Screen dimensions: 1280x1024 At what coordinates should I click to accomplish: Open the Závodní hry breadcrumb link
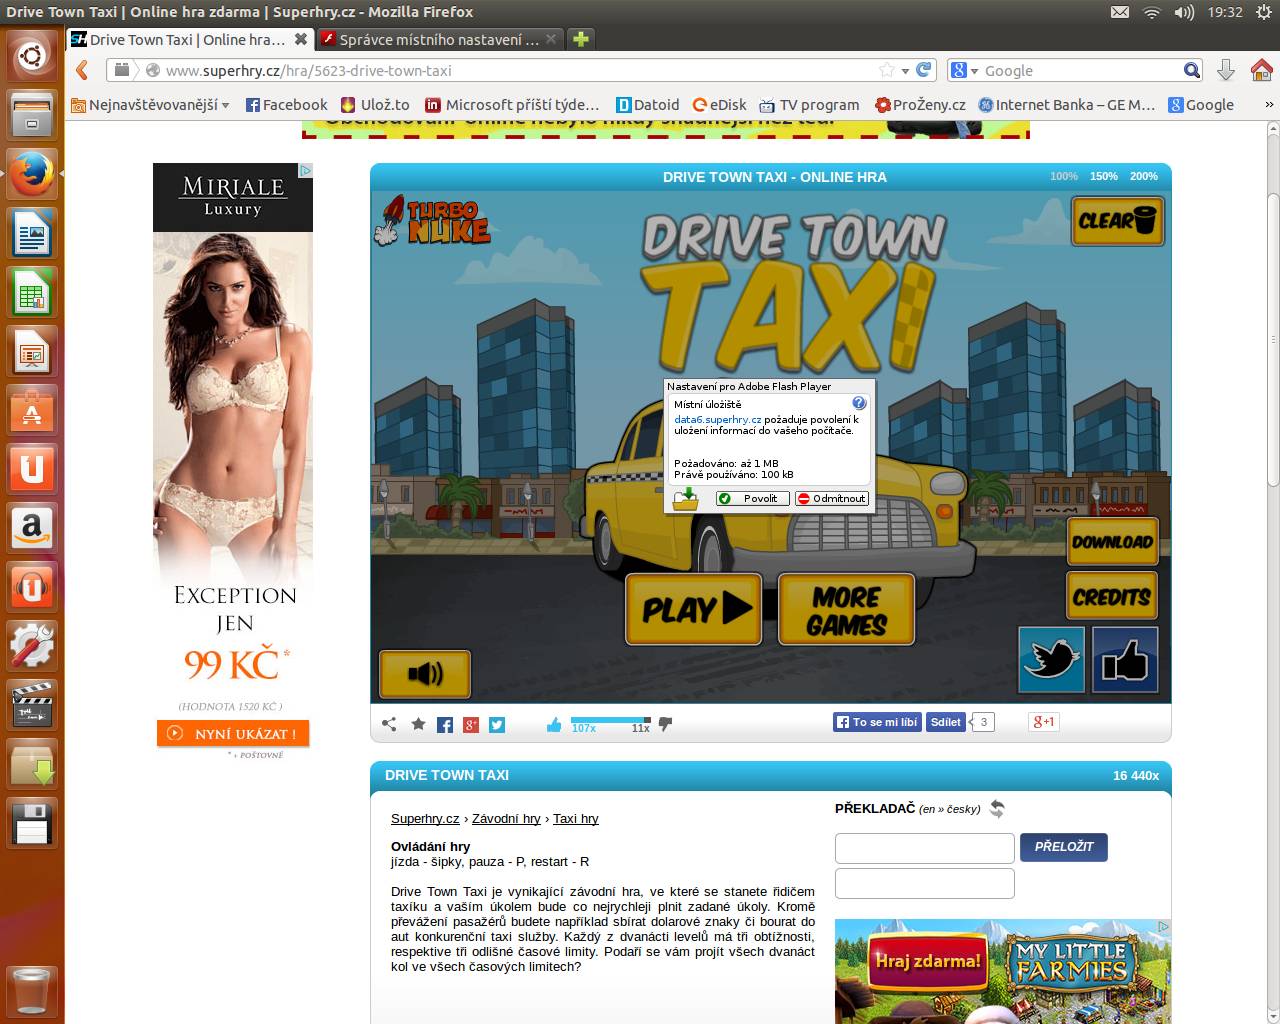(506, 818)
